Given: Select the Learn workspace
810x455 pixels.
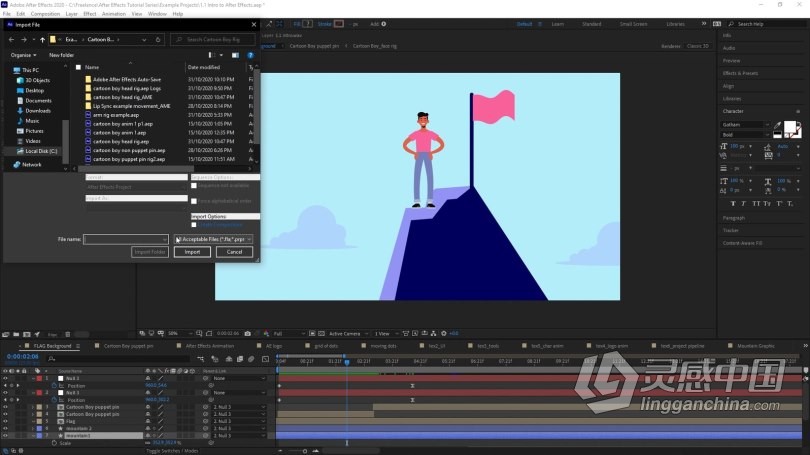Looking at the screenshot, I should click(x=557, y=24).
